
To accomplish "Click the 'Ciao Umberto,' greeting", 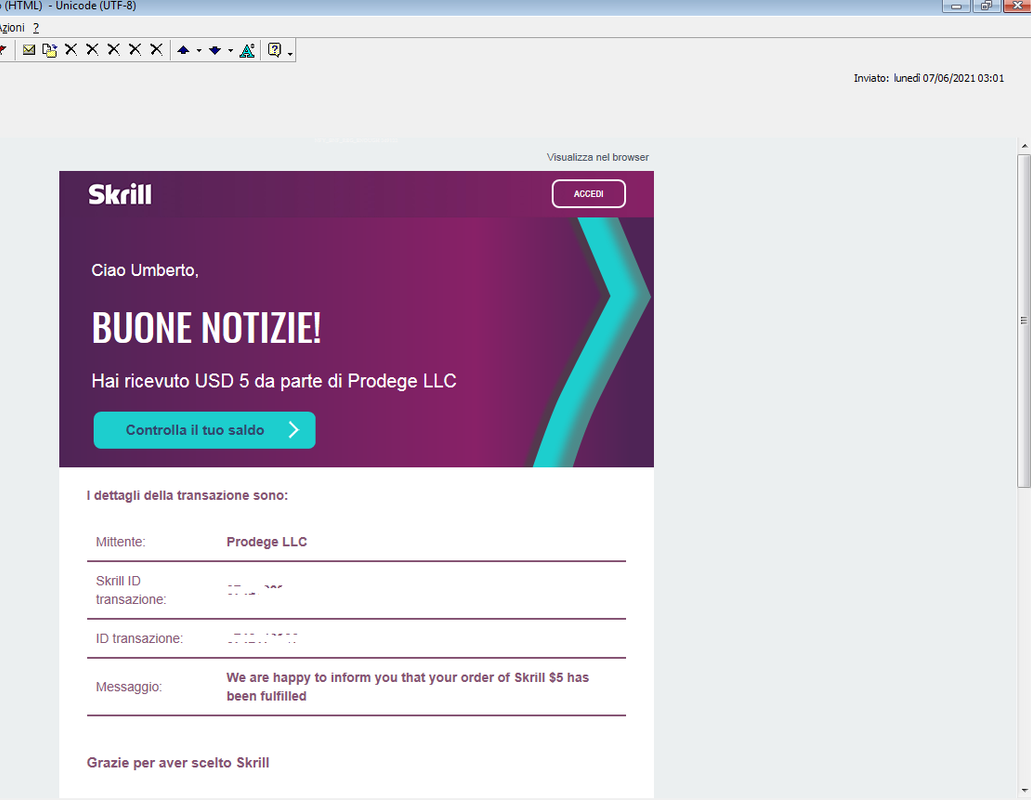I will coord(145,270).
